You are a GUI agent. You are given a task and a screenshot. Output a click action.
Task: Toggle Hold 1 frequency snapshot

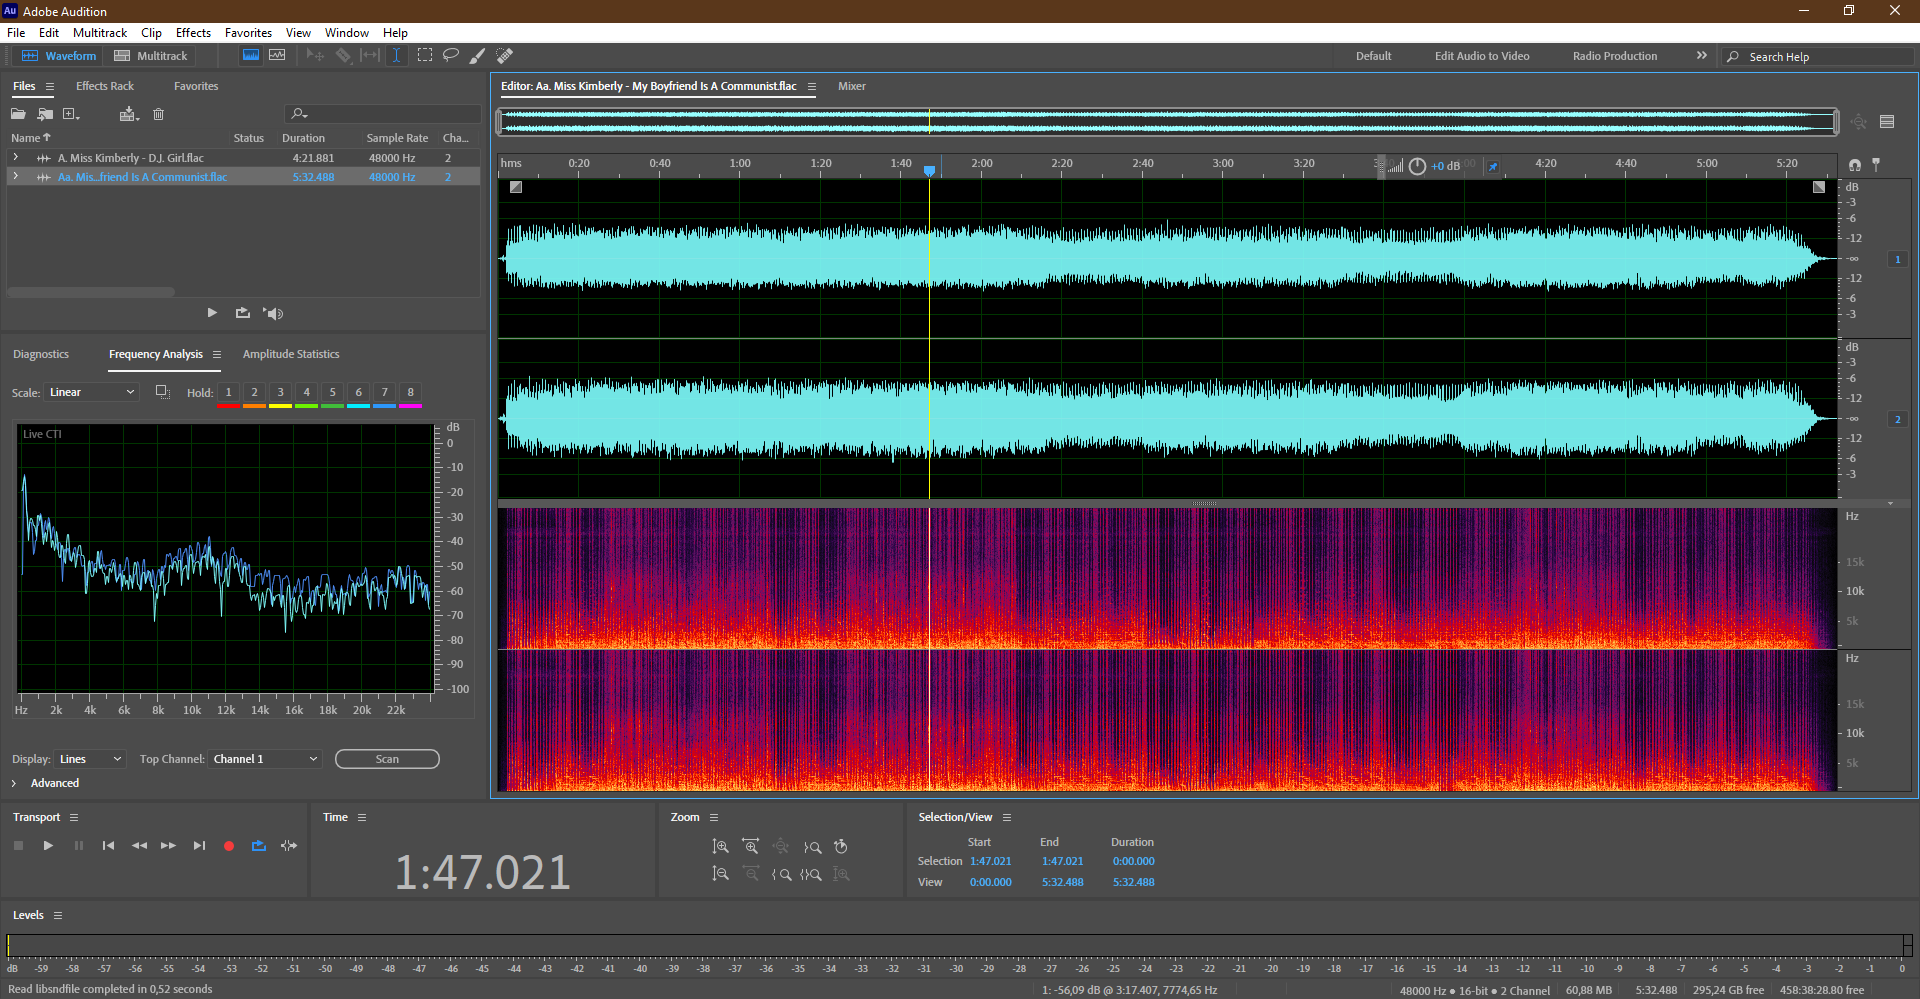point(228,393)
